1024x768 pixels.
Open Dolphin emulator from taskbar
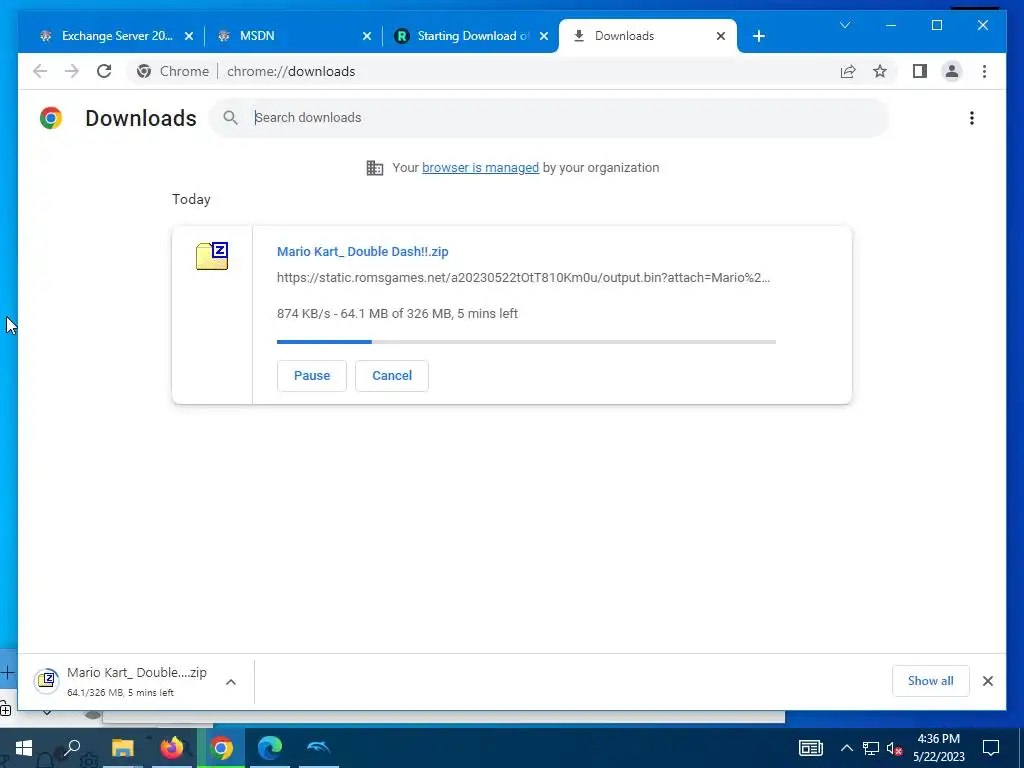coord(319,748)
